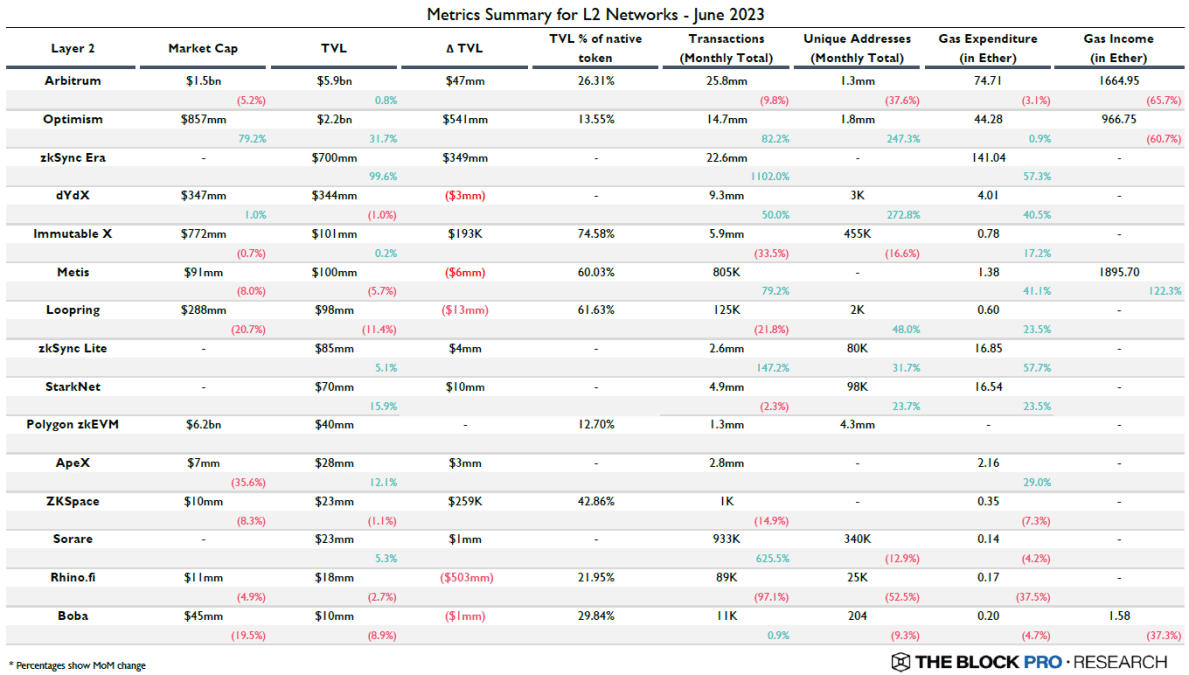Viewport: 1189px width, 675px height.
Task: Click the Optimism row label
Action: [x=73, y=119]
